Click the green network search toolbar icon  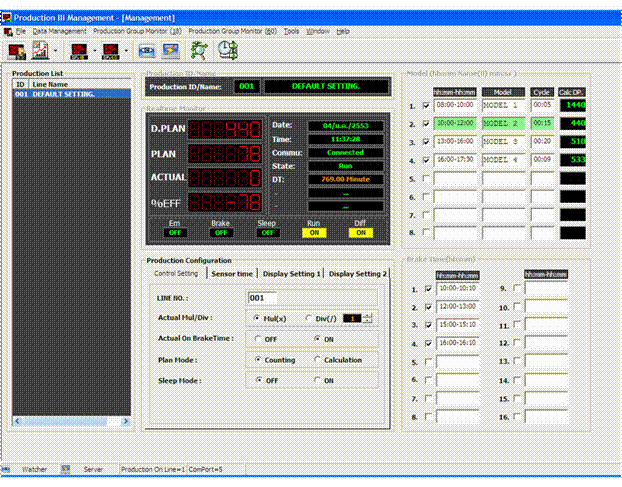tap(199, 49)
